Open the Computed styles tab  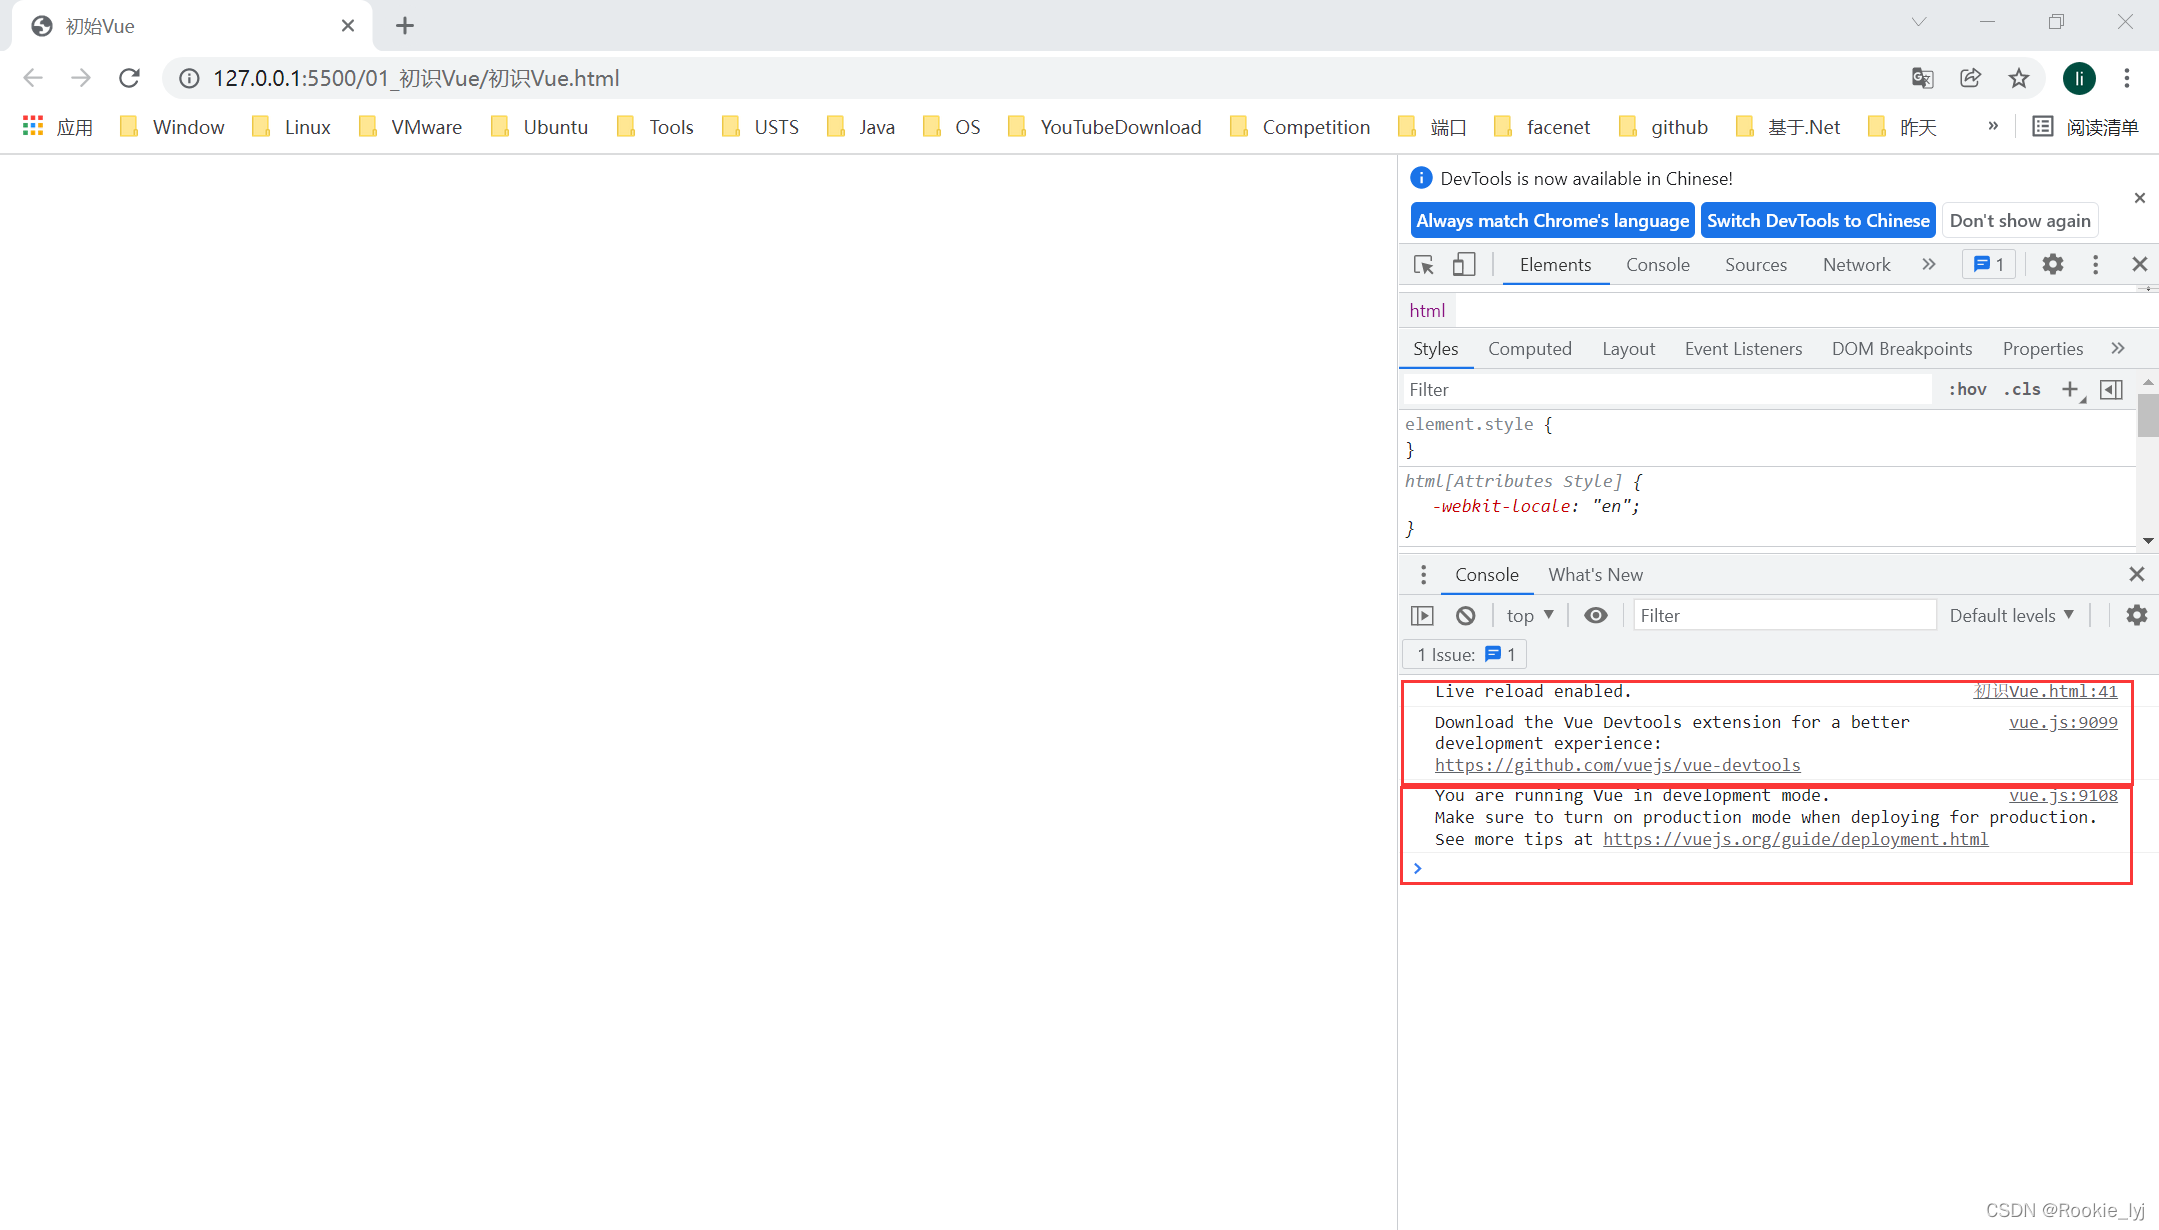(x=1529, y=348)
